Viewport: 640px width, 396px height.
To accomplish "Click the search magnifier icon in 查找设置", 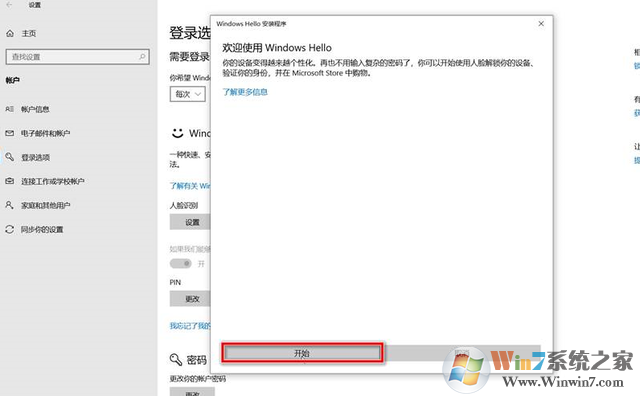I will point(142,57).
